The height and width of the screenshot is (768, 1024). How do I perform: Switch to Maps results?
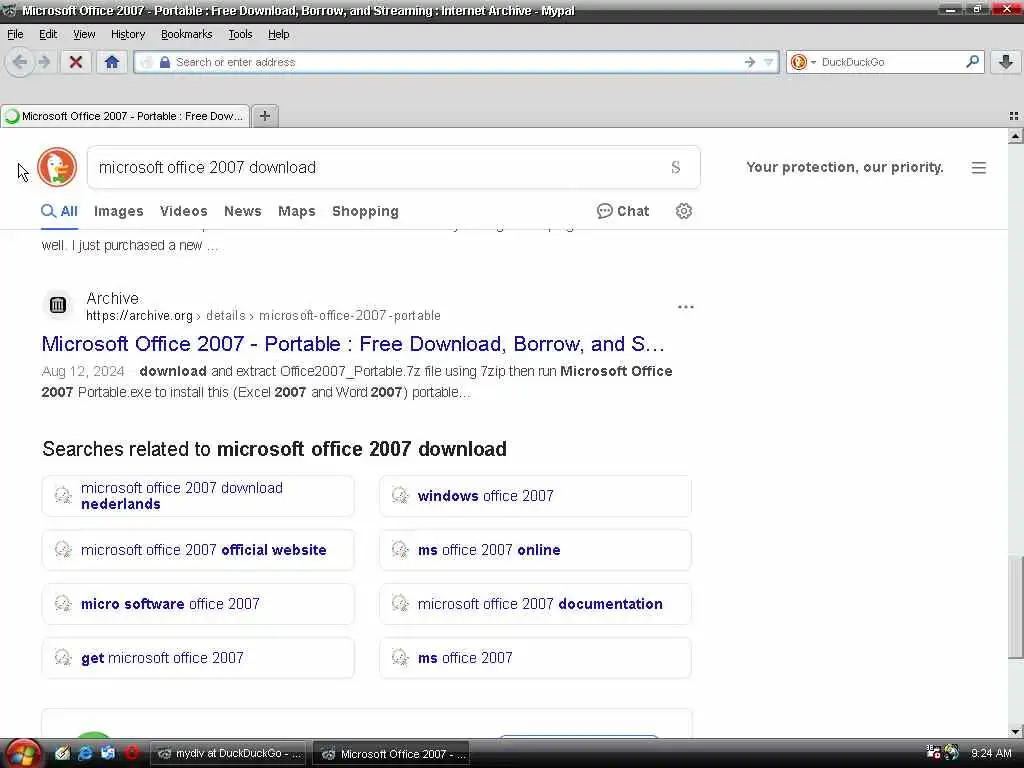tap(297, 211)
